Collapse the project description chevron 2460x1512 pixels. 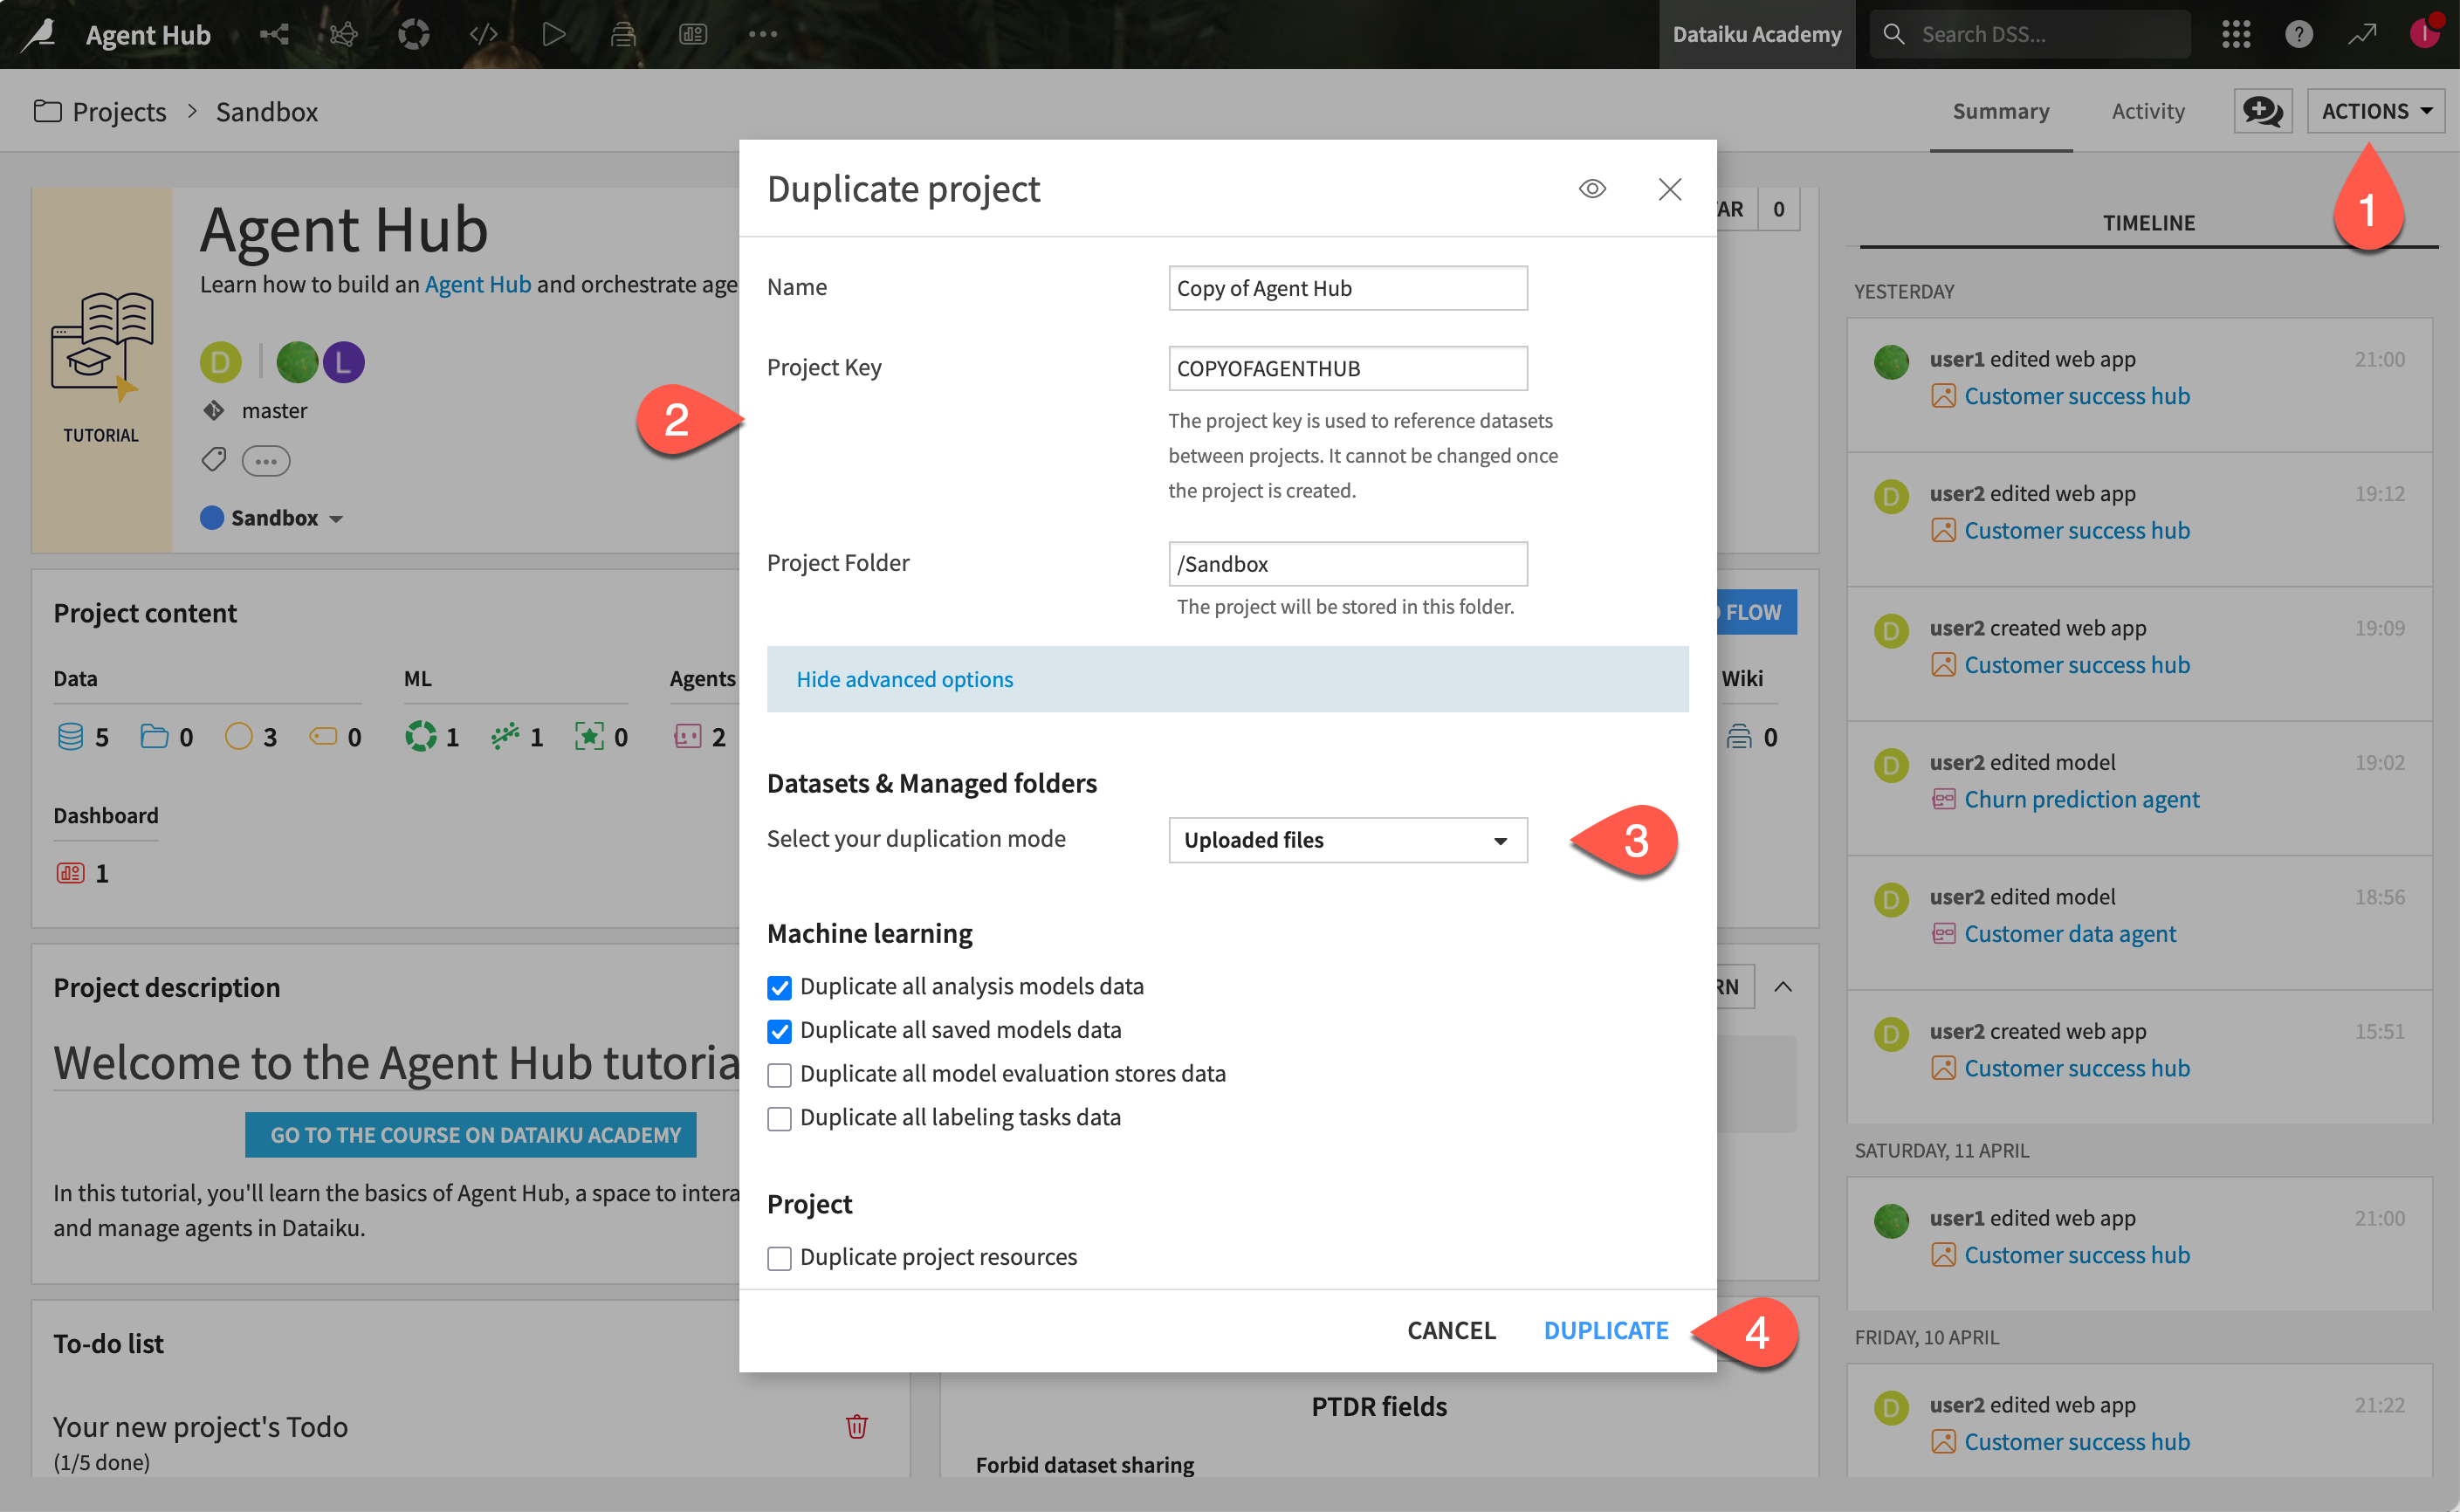point(1783,987)
